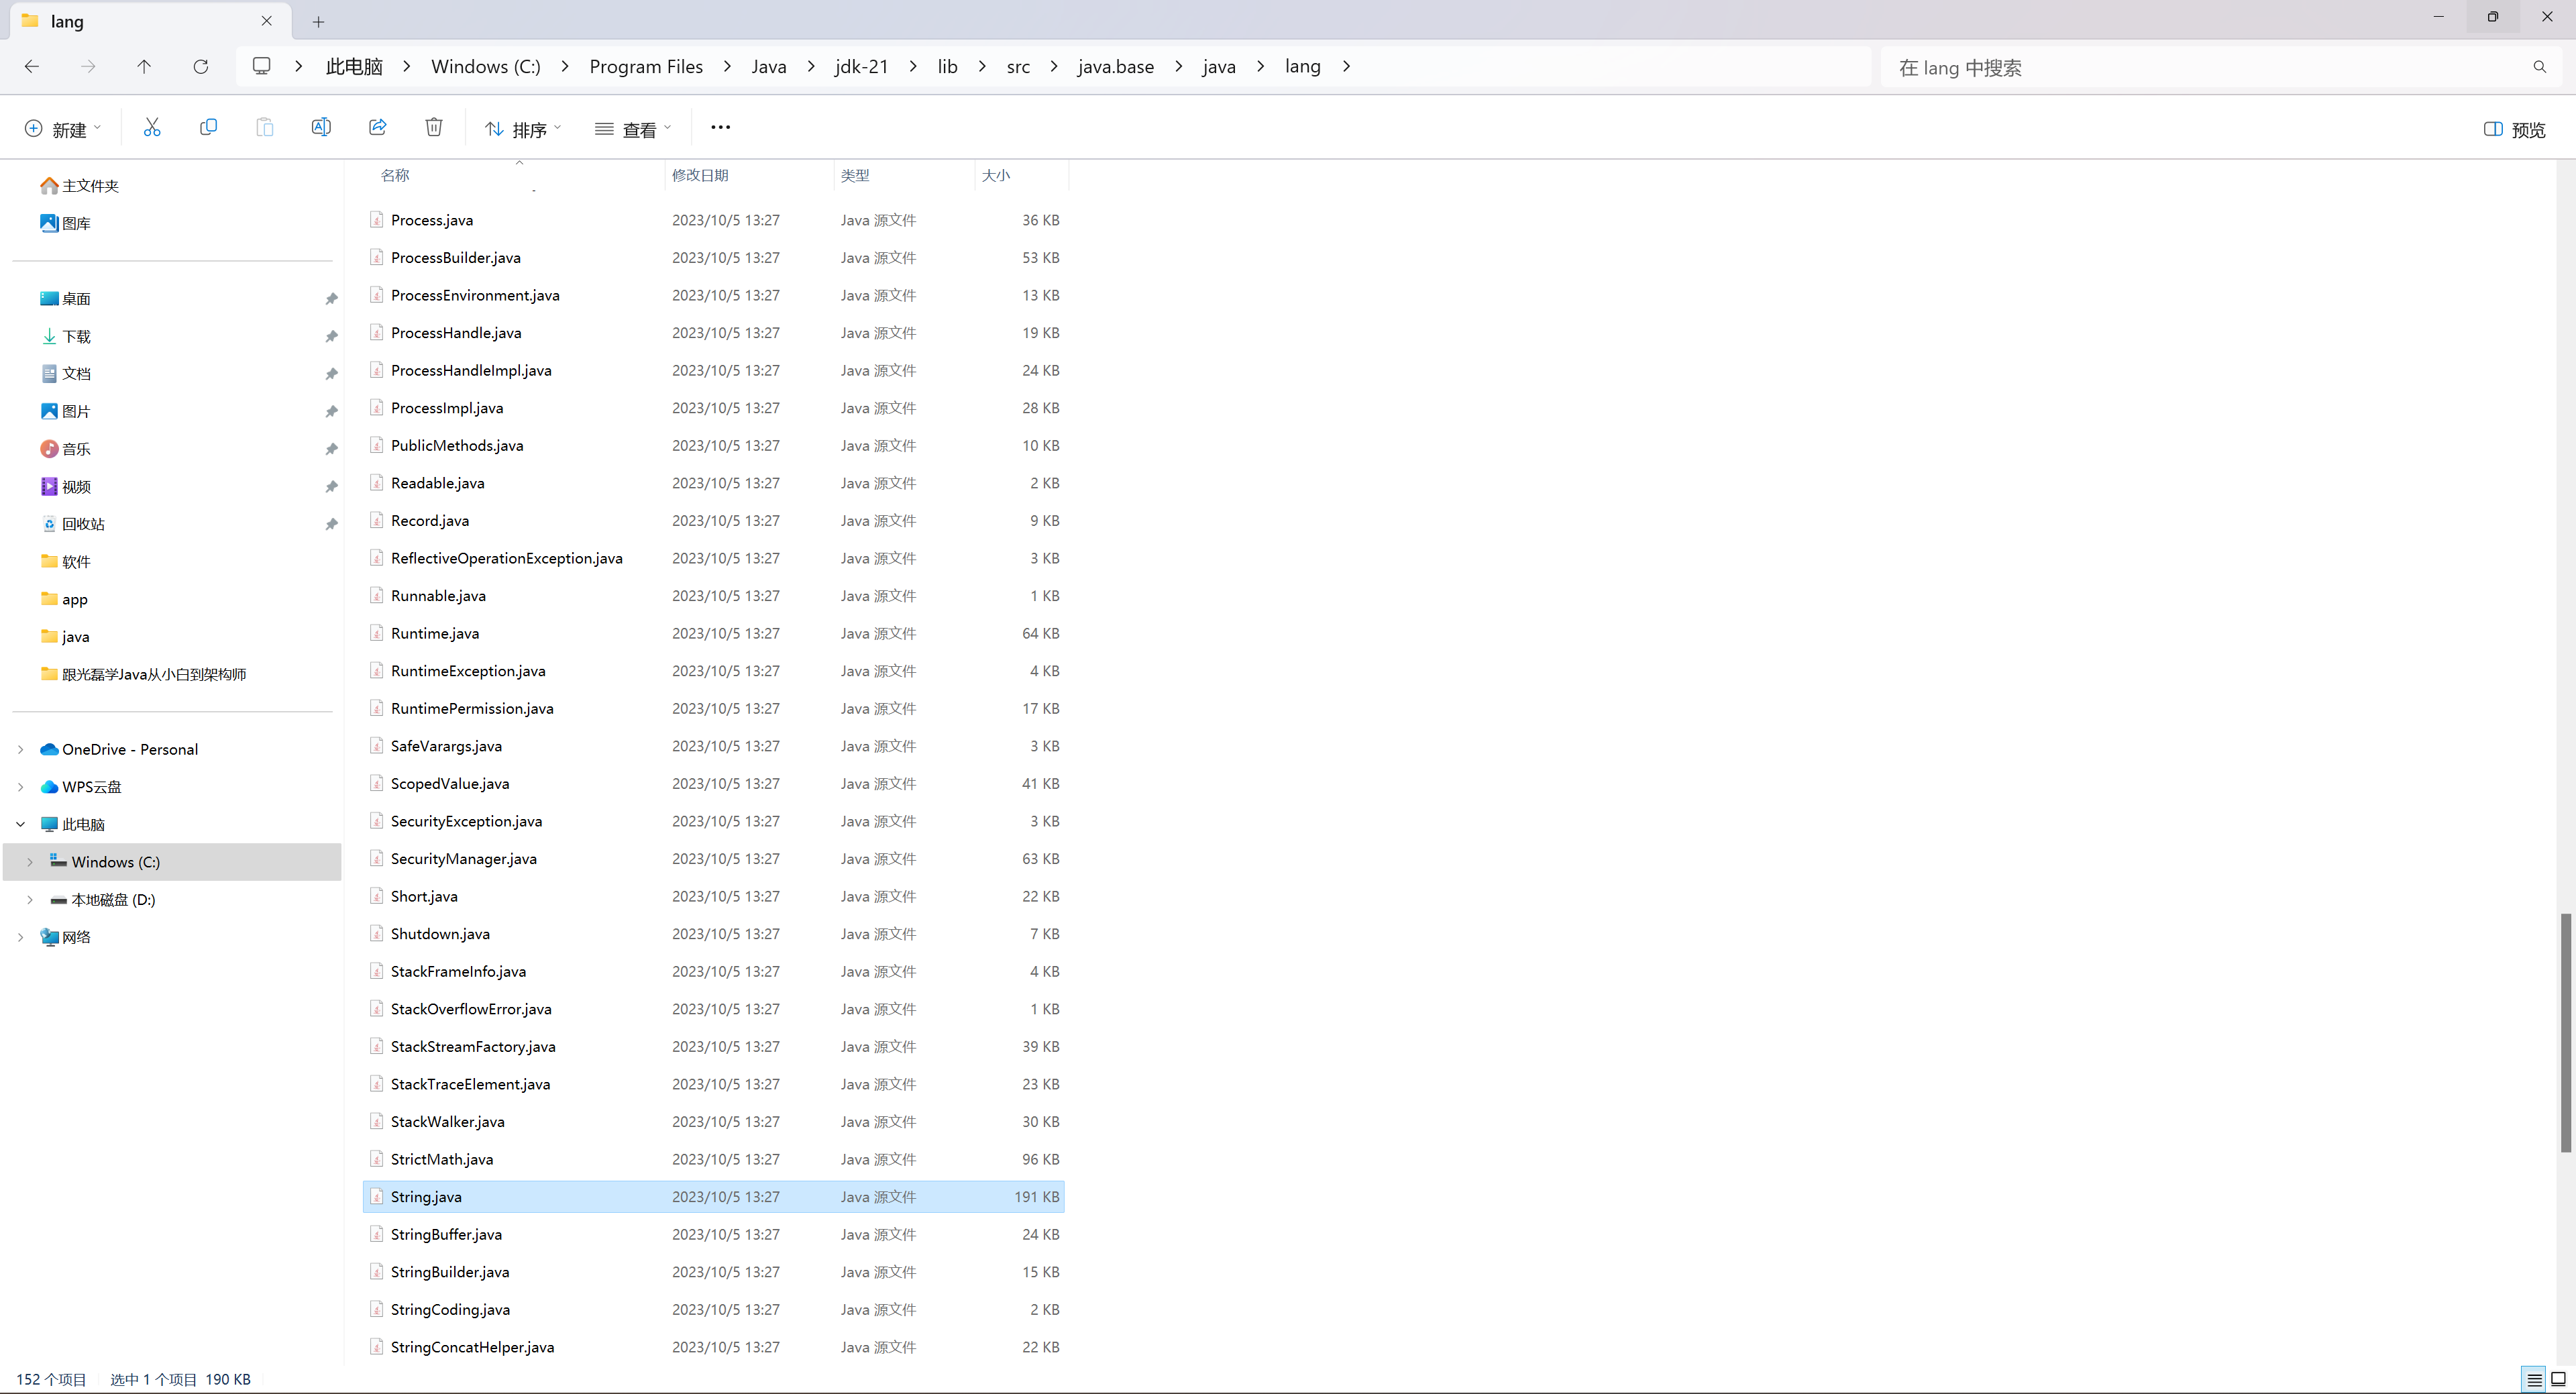
Task: Toggle the 预览 preview pane
Action: (x=2515, y=129)
